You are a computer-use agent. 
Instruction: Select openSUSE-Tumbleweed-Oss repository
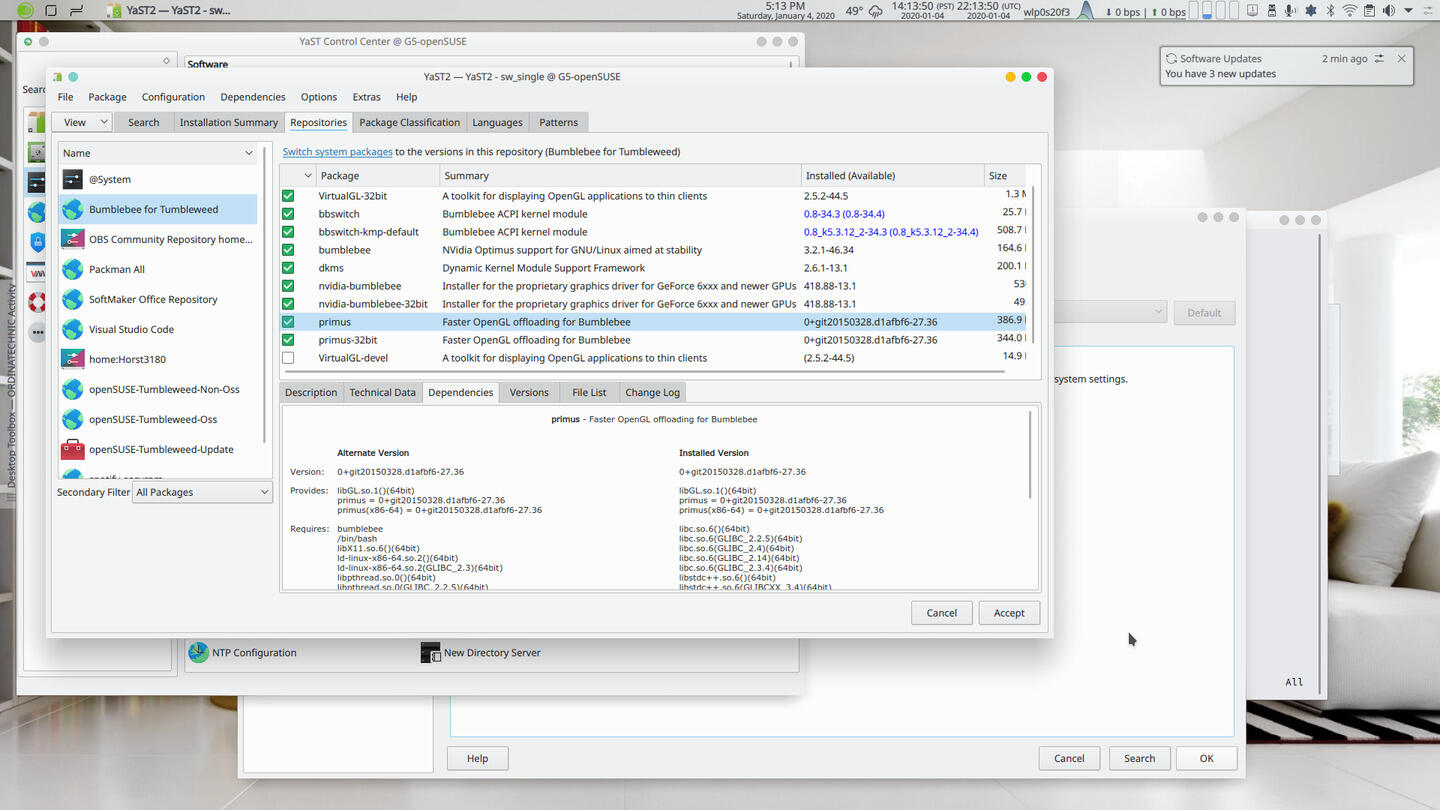[158, 419]
